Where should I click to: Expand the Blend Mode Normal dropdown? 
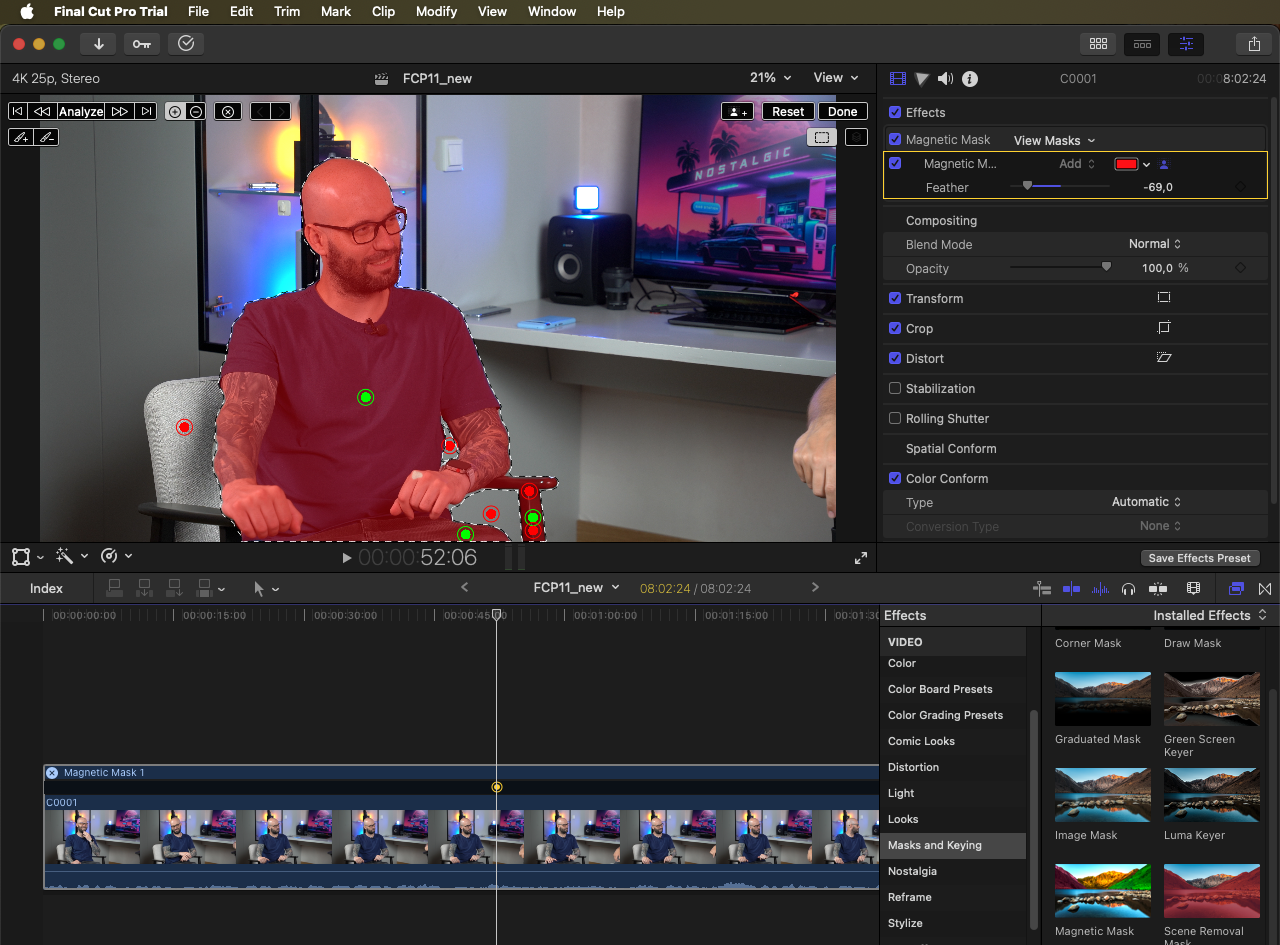1155,244
